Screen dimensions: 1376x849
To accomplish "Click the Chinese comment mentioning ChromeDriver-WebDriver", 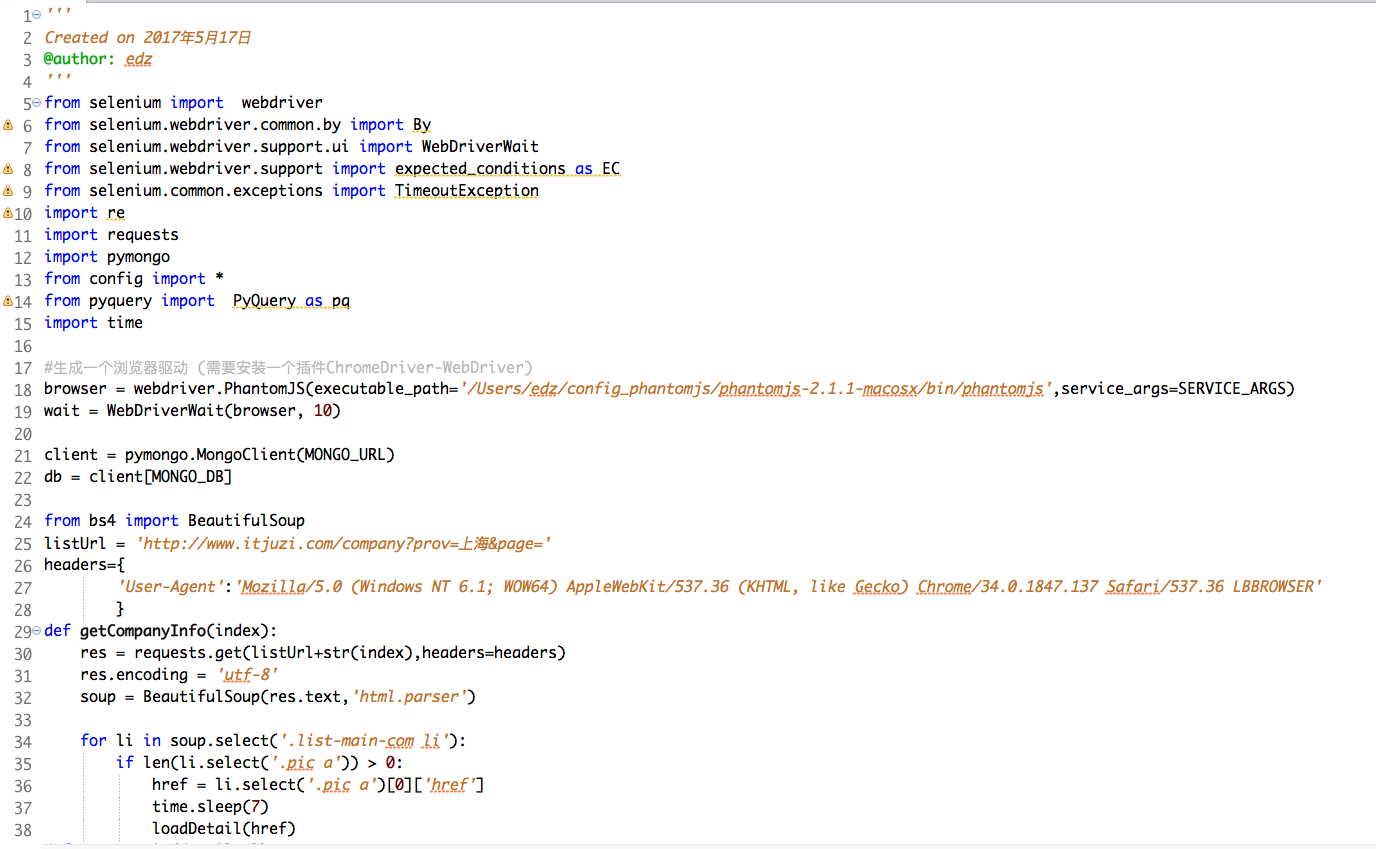I will coord(289,367).
